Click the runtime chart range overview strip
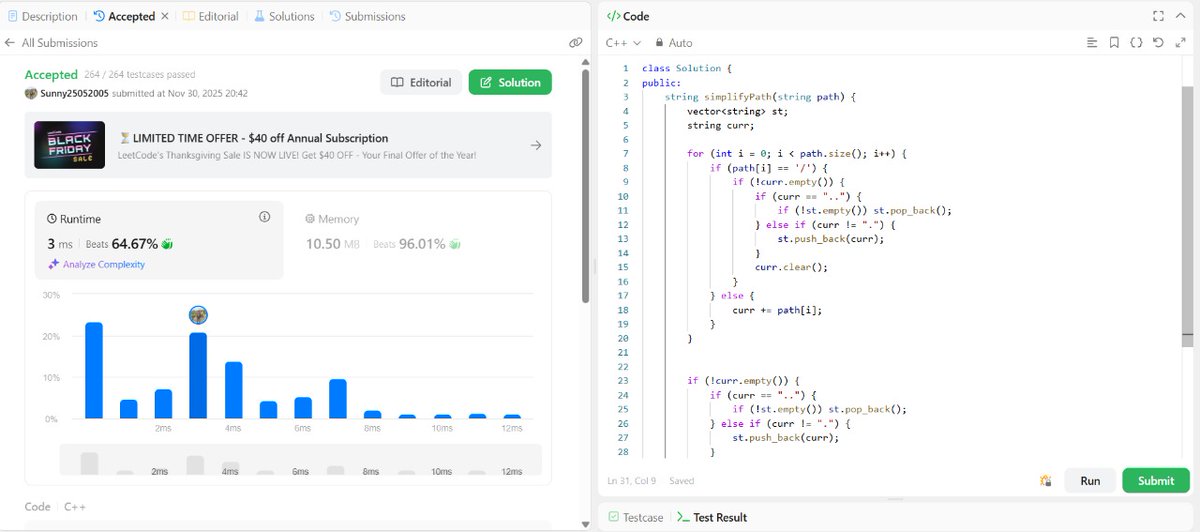1200x532 pixels. [301, 461]
